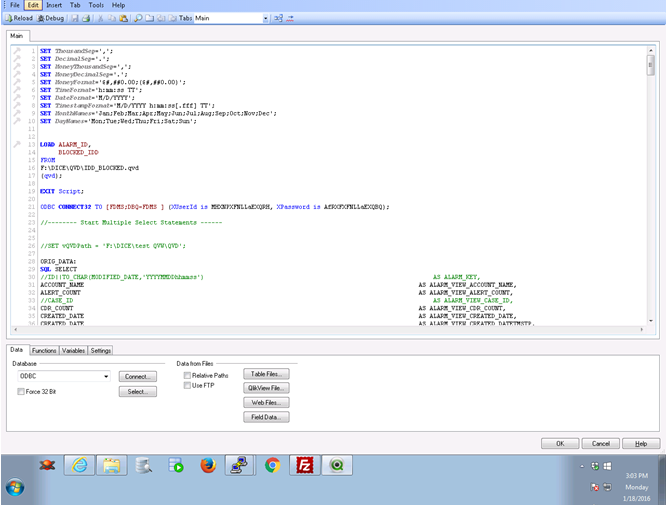Open search with the magnifier icon

click(138, 18)
